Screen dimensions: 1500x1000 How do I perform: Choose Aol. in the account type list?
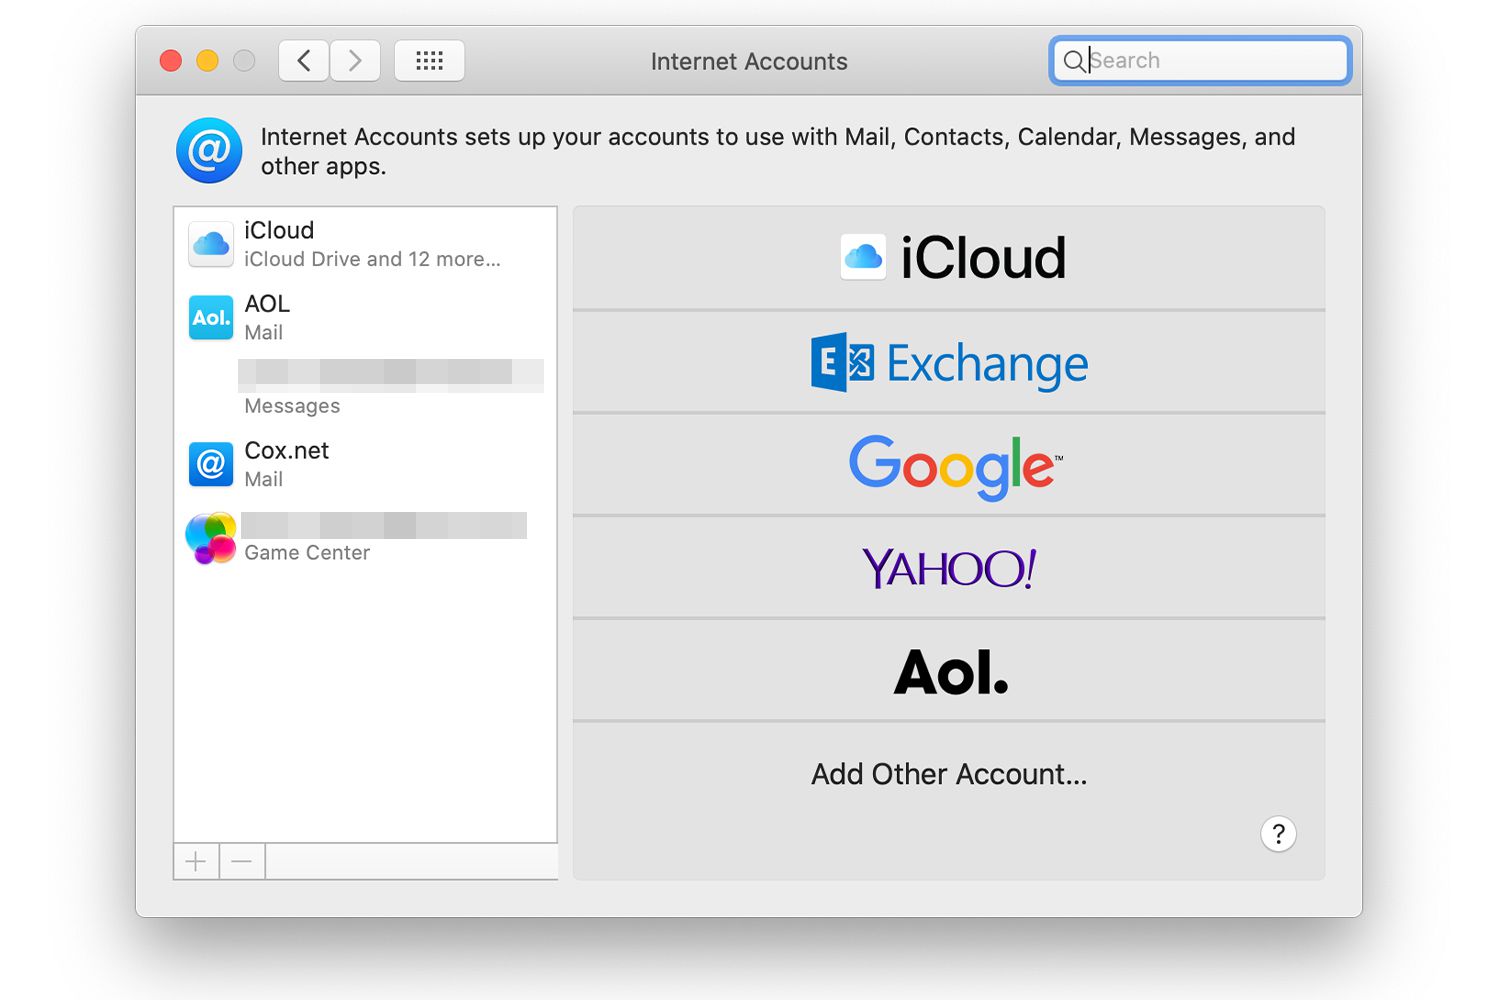(949, 671)
